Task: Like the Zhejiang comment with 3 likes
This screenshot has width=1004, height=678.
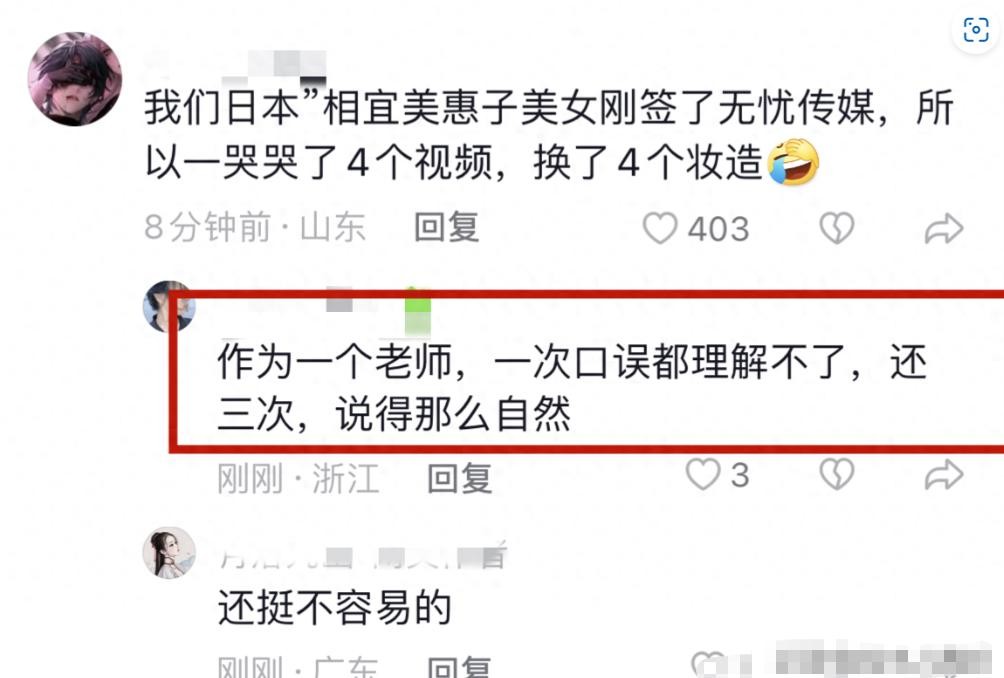Action: 702,474
